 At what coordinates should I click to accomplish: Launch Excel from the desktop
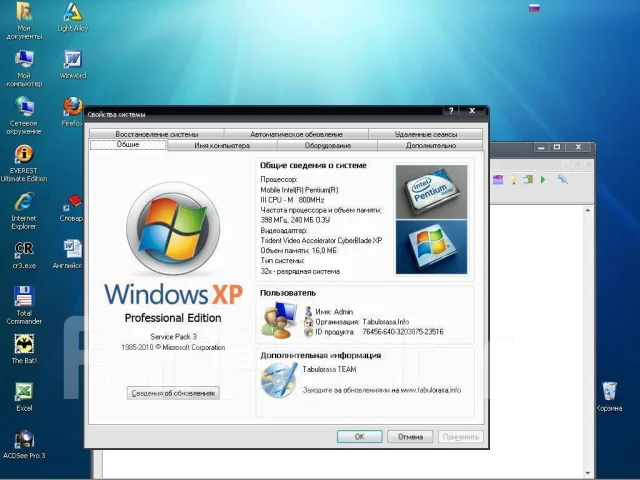pyautogui.click(x=24, y=397)
